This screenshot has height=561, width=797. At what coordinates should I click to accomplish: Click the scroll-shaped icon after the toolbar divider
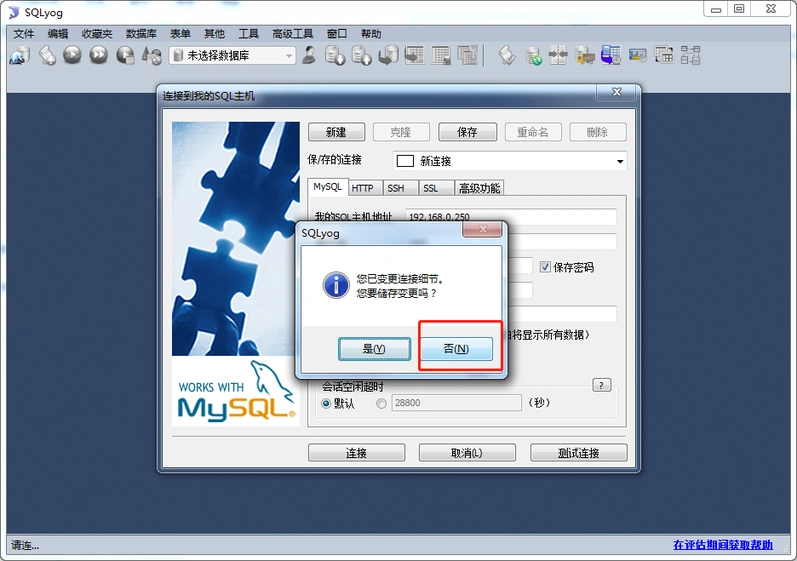click(x=507, y=55)
